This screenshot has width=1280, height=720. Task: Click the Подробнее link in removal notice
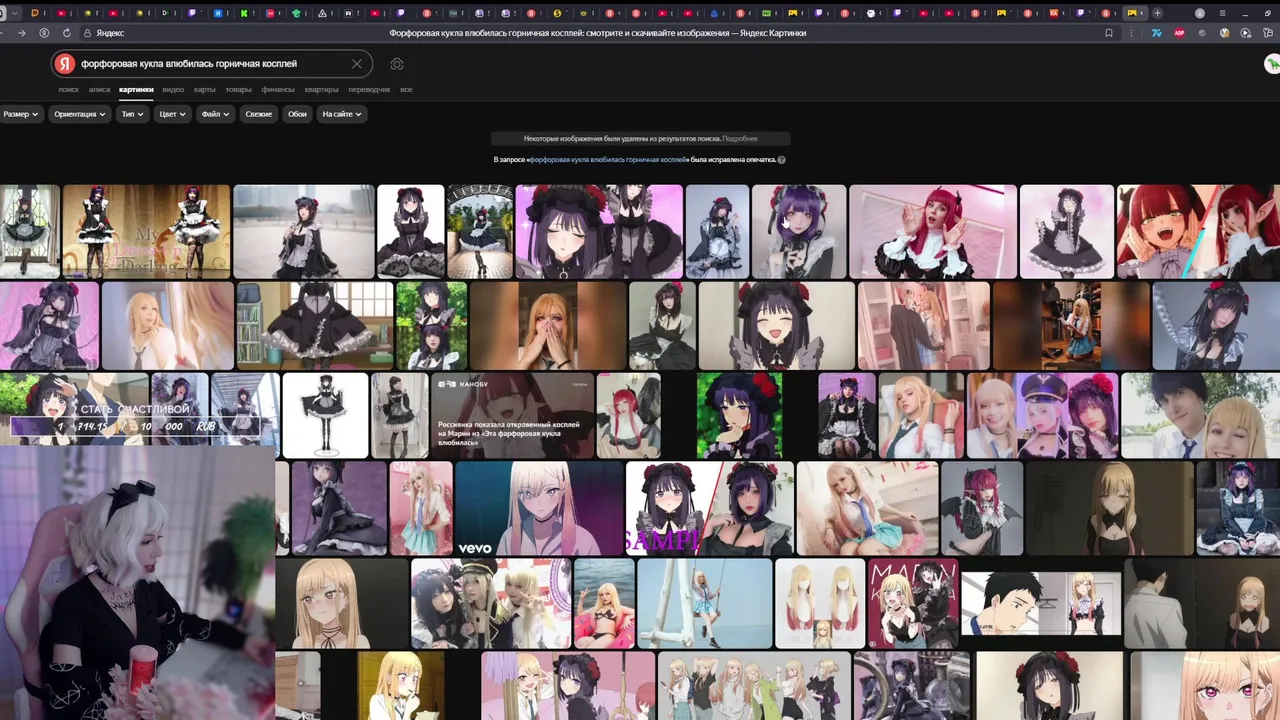(x=740, y=139)
